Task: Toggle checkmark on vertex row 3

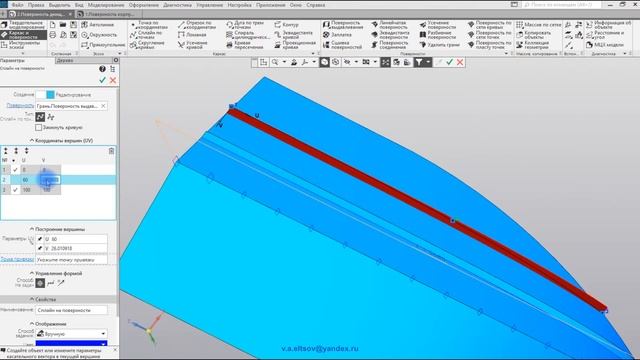Action: pyautogui.click(x=16, y=190)
